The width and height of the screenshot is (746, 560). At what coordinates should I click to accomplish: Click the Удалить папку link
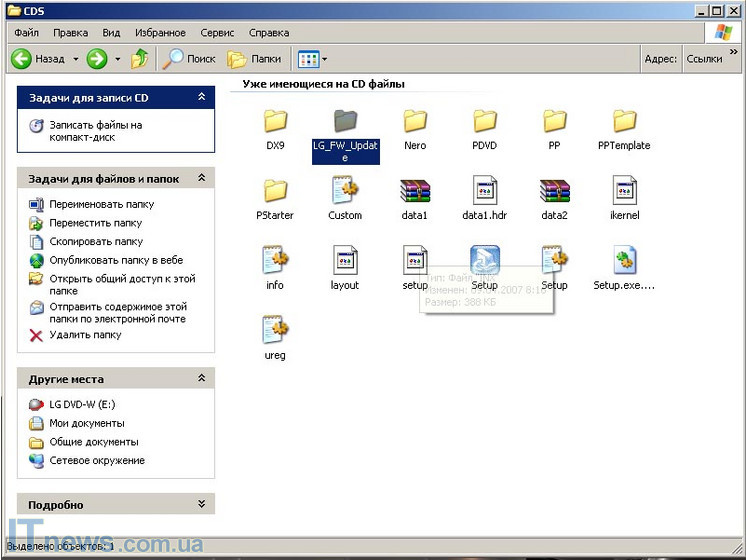[85, 335]
